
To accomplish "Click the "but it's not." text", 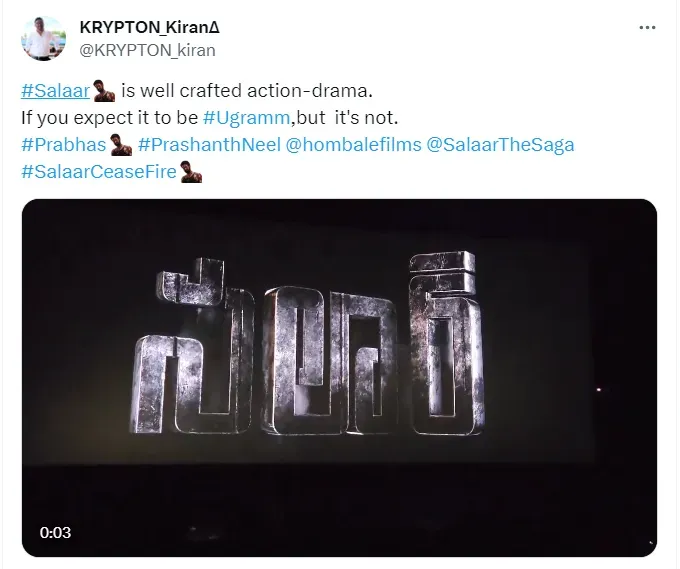I will coord(347,118).
